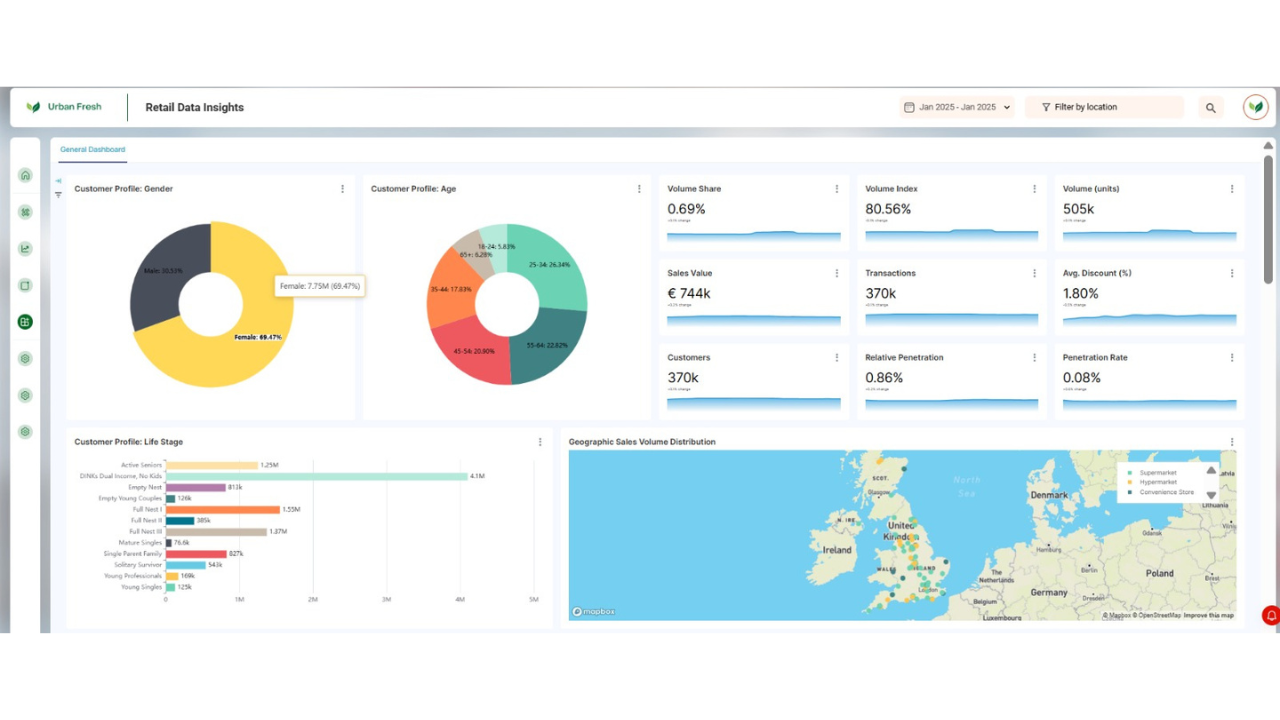Click the search magnifier icon
Screen dimensions: 1280x720
tap(1211, 108)
